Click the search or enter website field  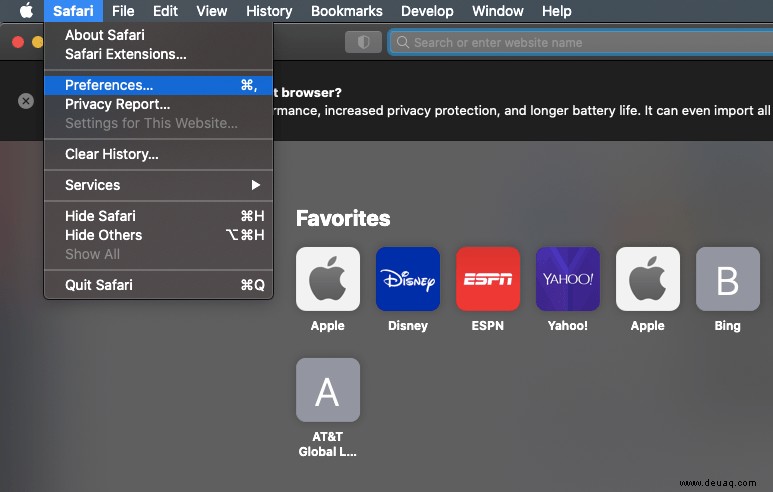[581, 42]
